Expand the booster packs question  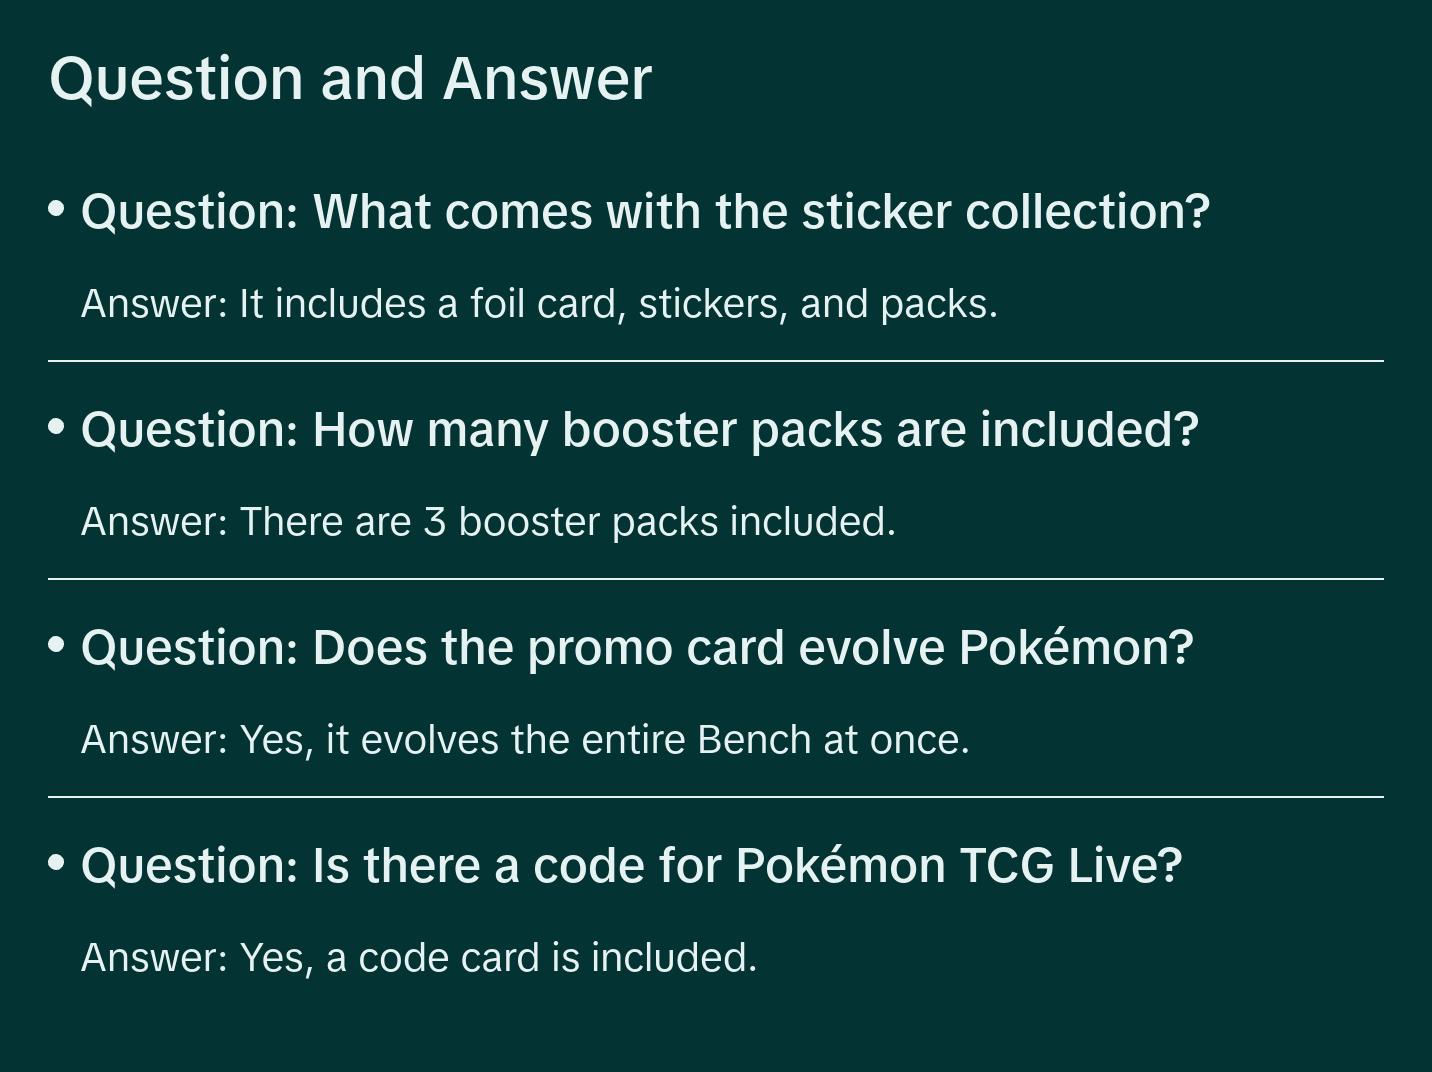639,430
